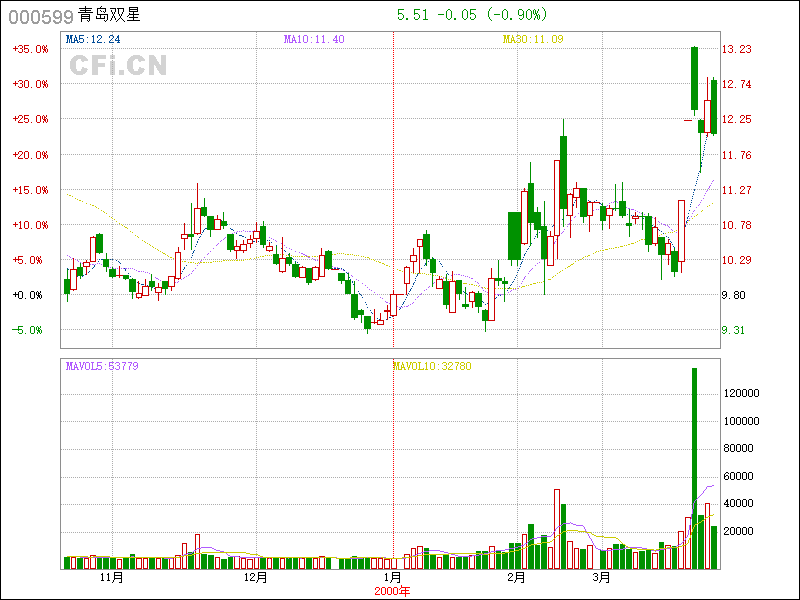
Task: Click the MAVOL5:53779 volume label
Action: click(x=102, y=366)
